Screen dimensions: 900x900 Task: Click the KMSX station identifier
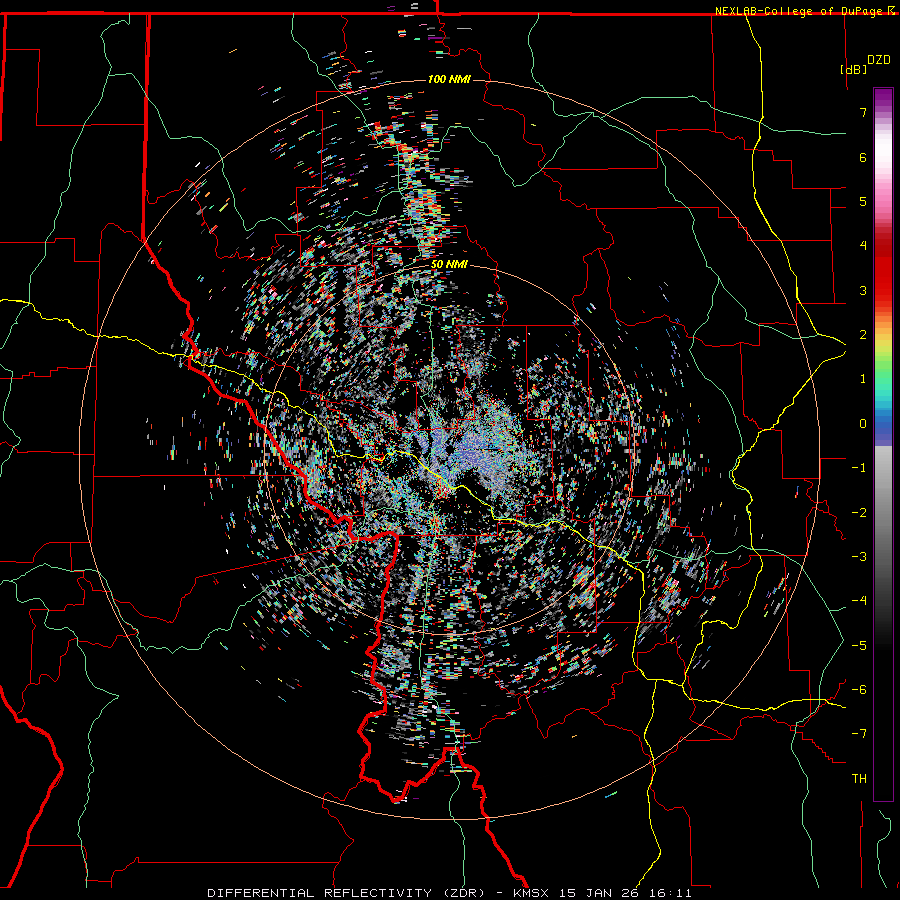tap(531, 893)
